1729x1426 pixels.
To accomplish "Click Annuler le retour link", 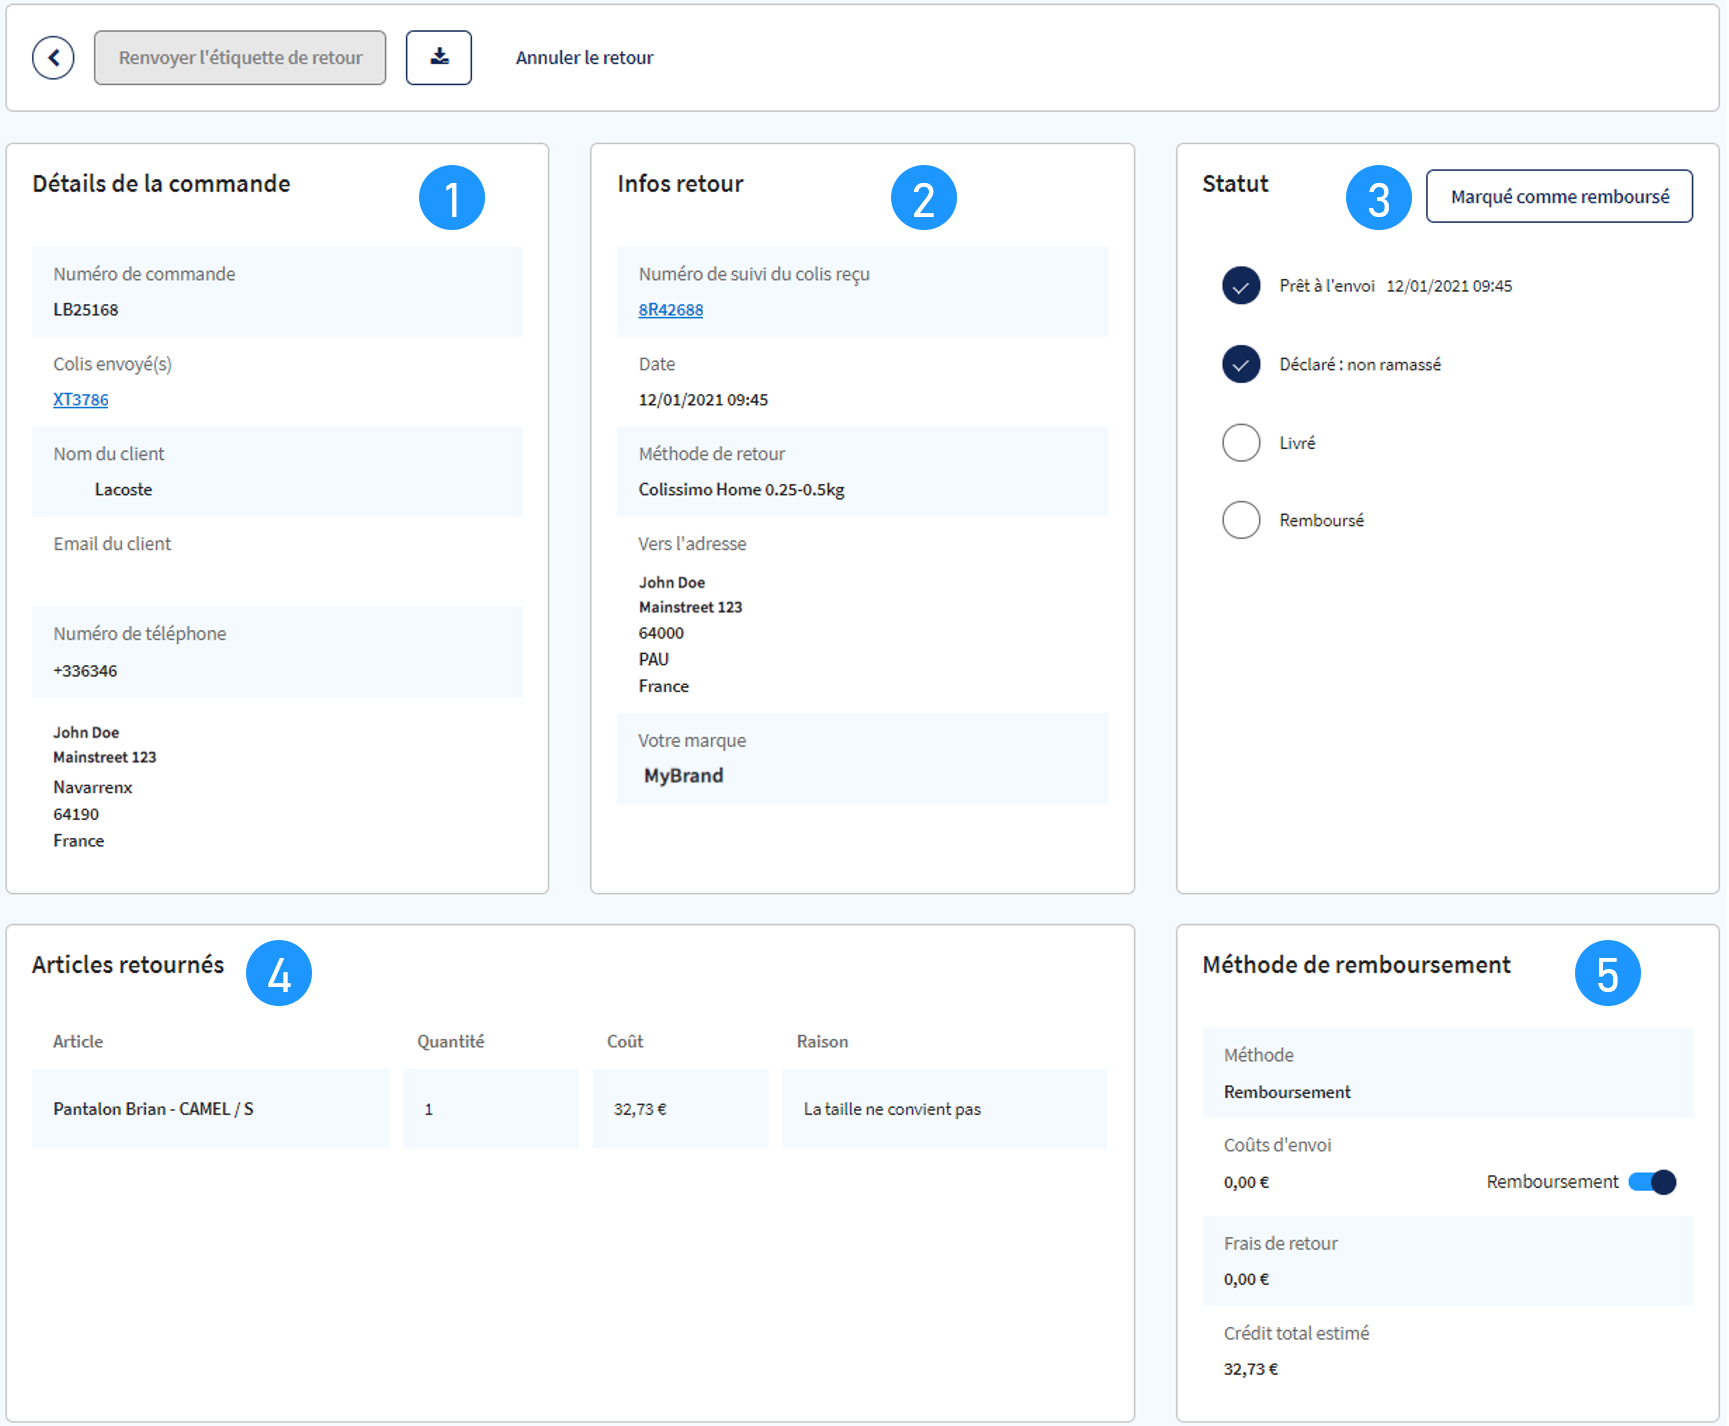I will pyautogui.click(x=584, y=58).
